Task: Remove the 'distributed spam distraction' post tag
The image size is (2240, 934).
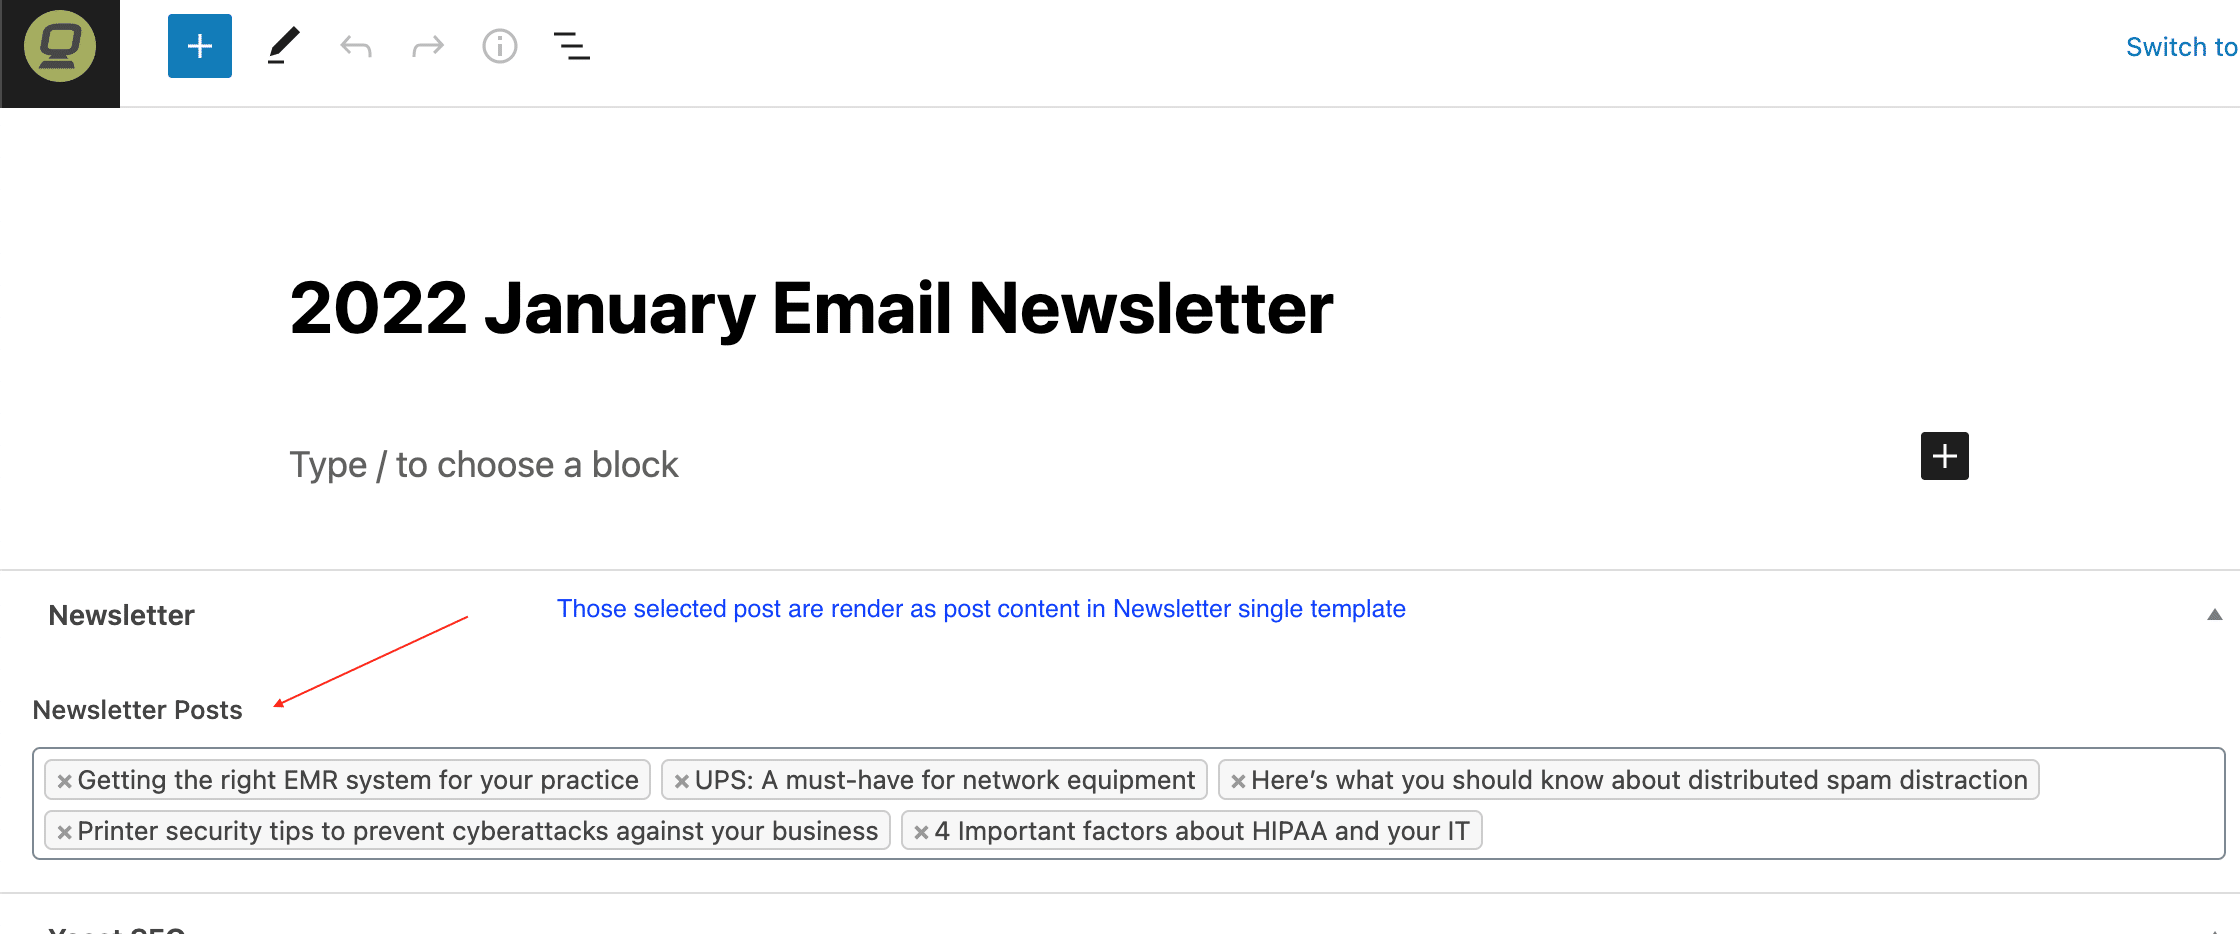Action: point(1238,781)
